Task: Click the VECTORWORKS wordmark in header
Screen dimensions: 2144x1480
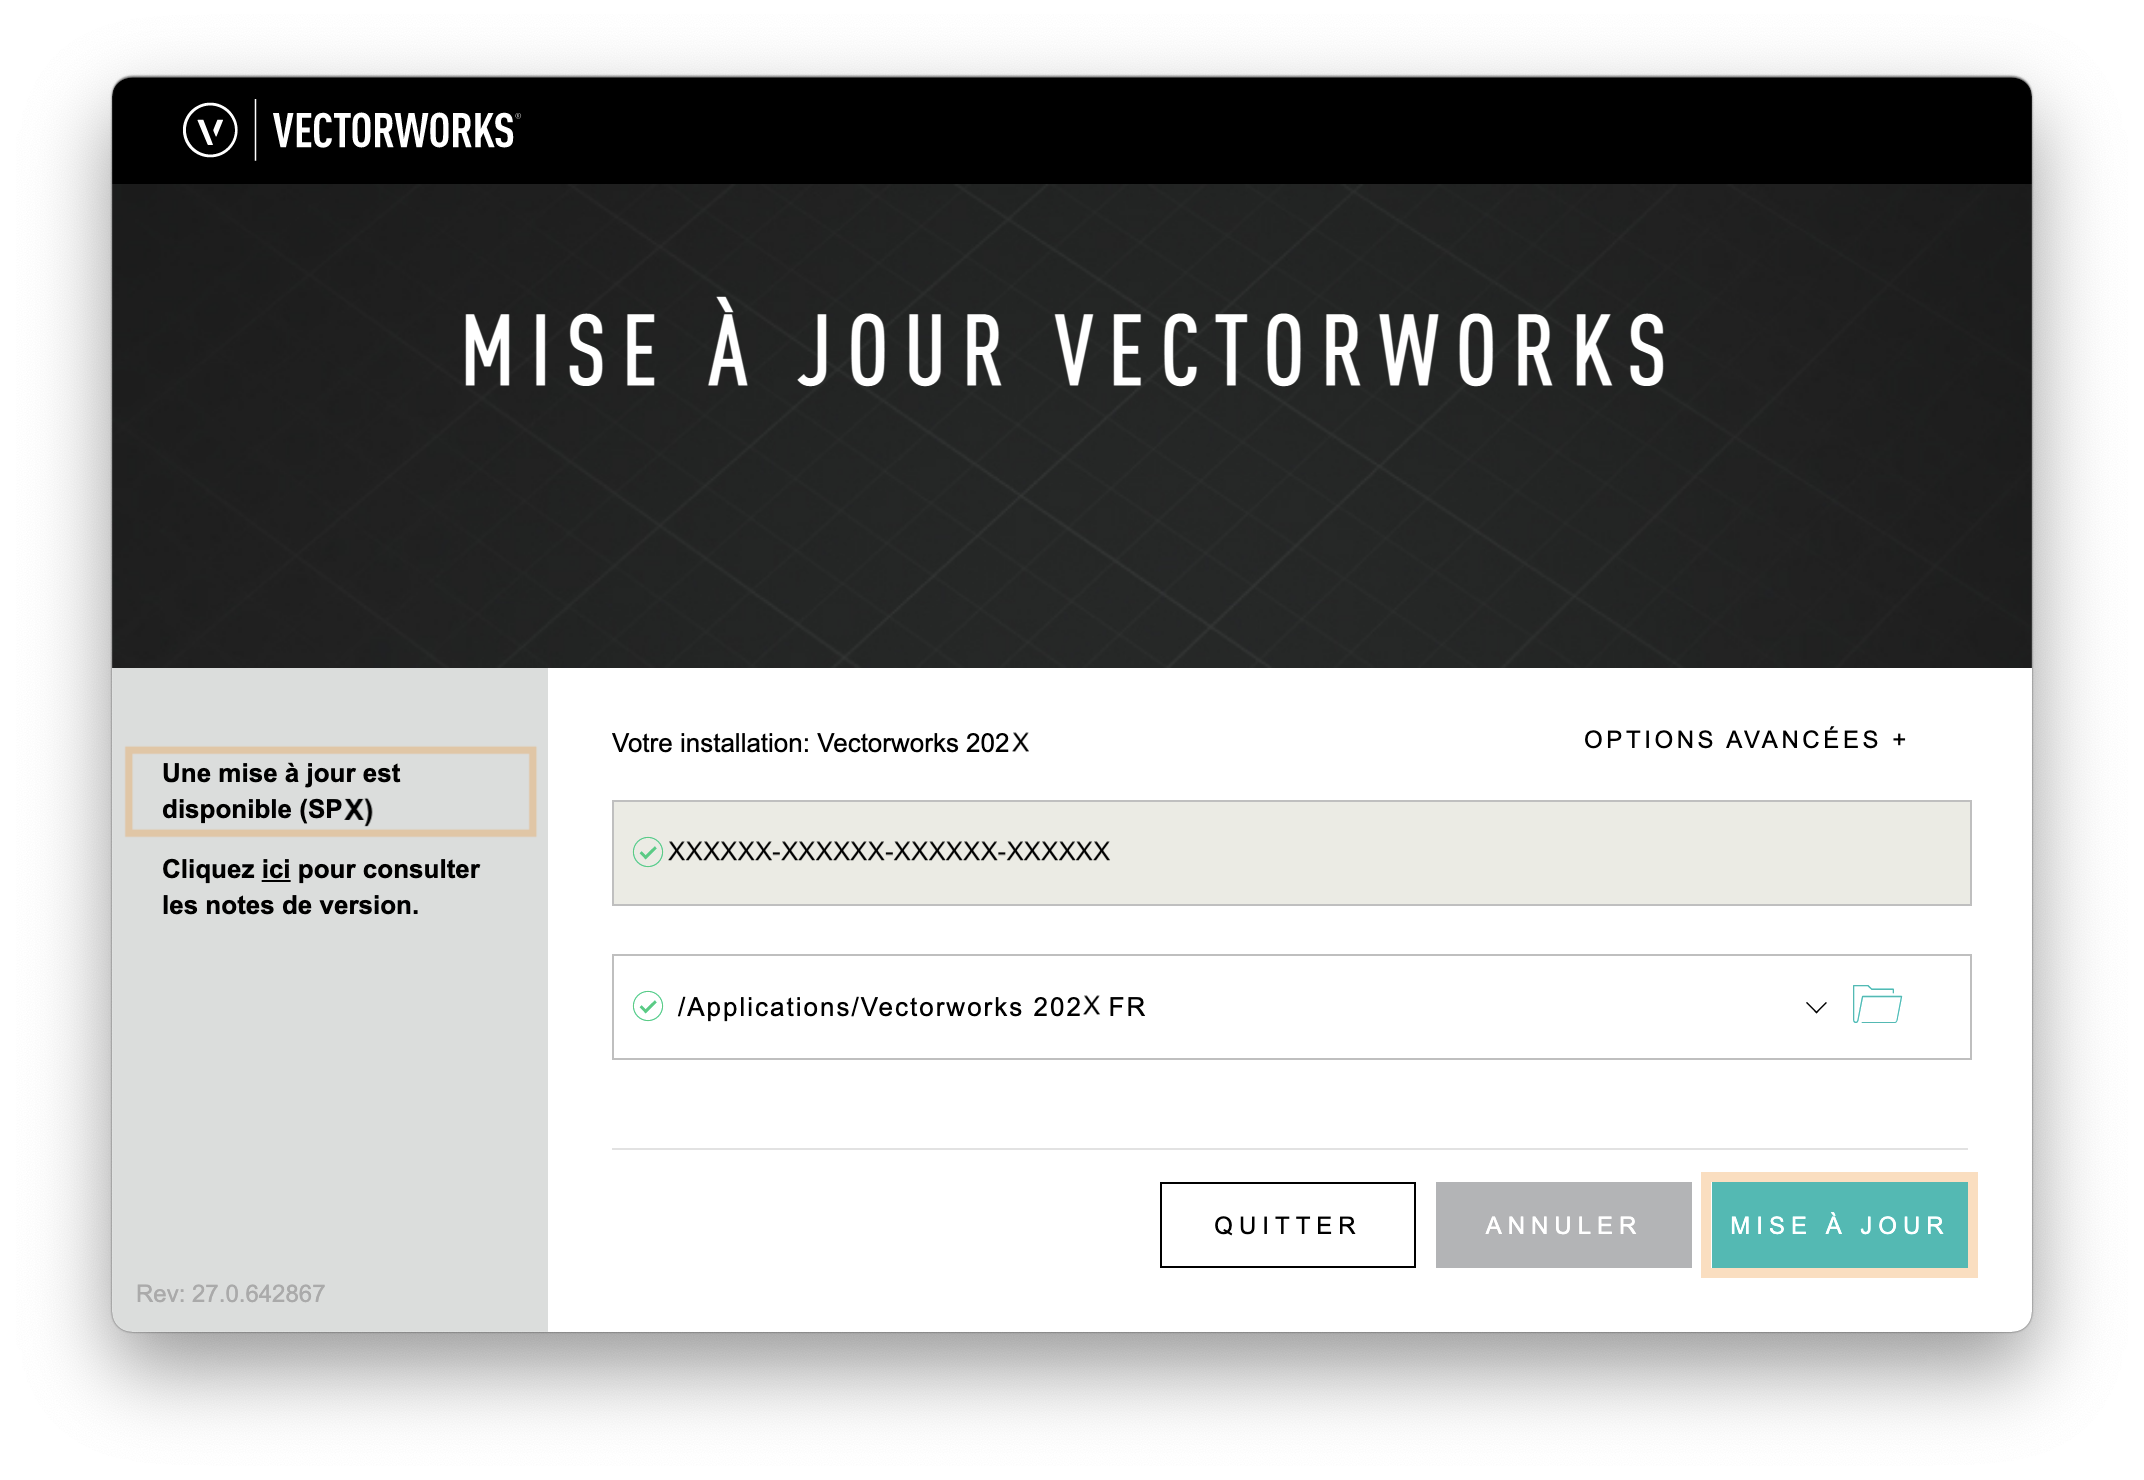Action: click(x=396, y=131)
